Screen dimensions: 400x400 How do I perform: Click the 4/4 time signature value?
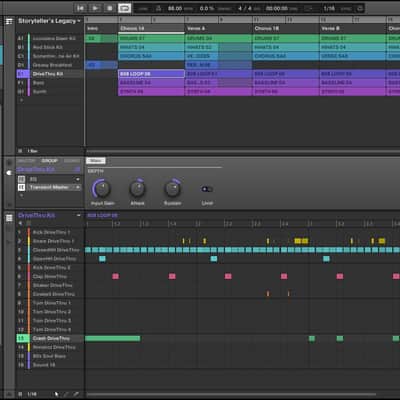coord(244,8)
